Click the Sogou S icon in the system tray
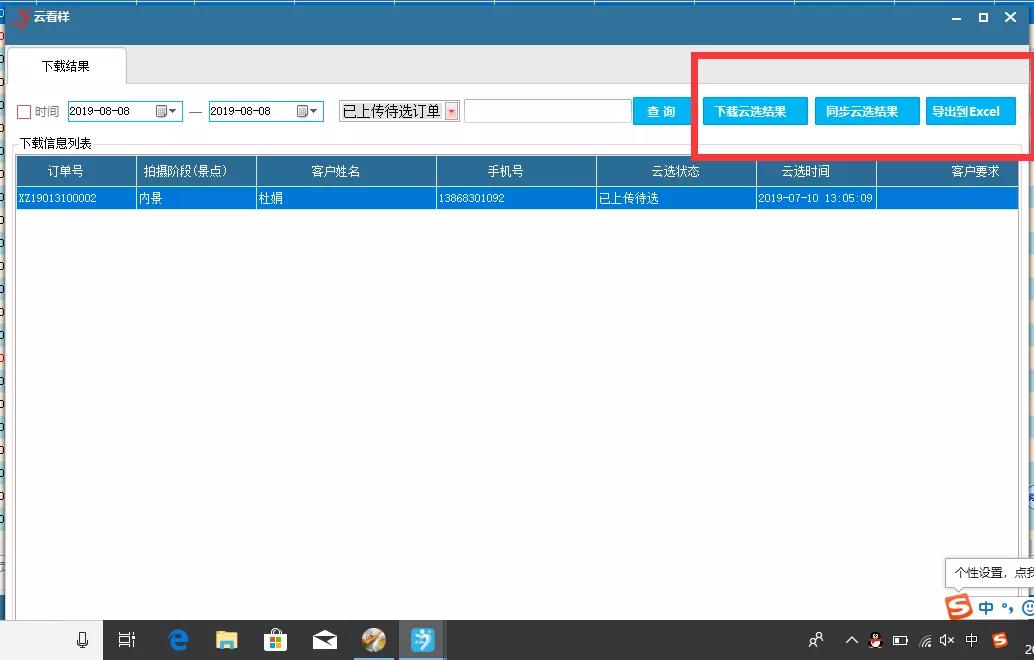Viewport: 1034px width, 660px height. coord(1000,640)
